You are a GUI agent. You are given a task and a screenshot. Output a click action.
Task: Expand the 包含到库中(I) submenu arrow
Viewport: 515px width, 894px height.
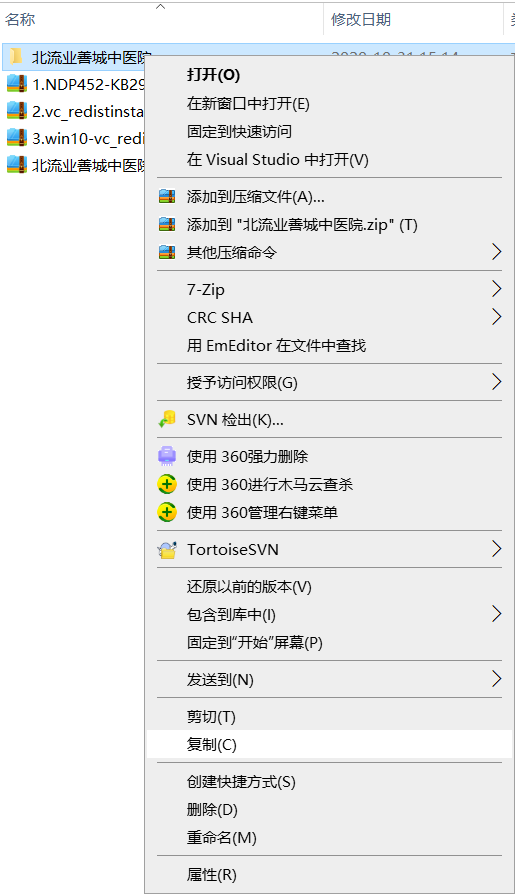click(497, 614)
